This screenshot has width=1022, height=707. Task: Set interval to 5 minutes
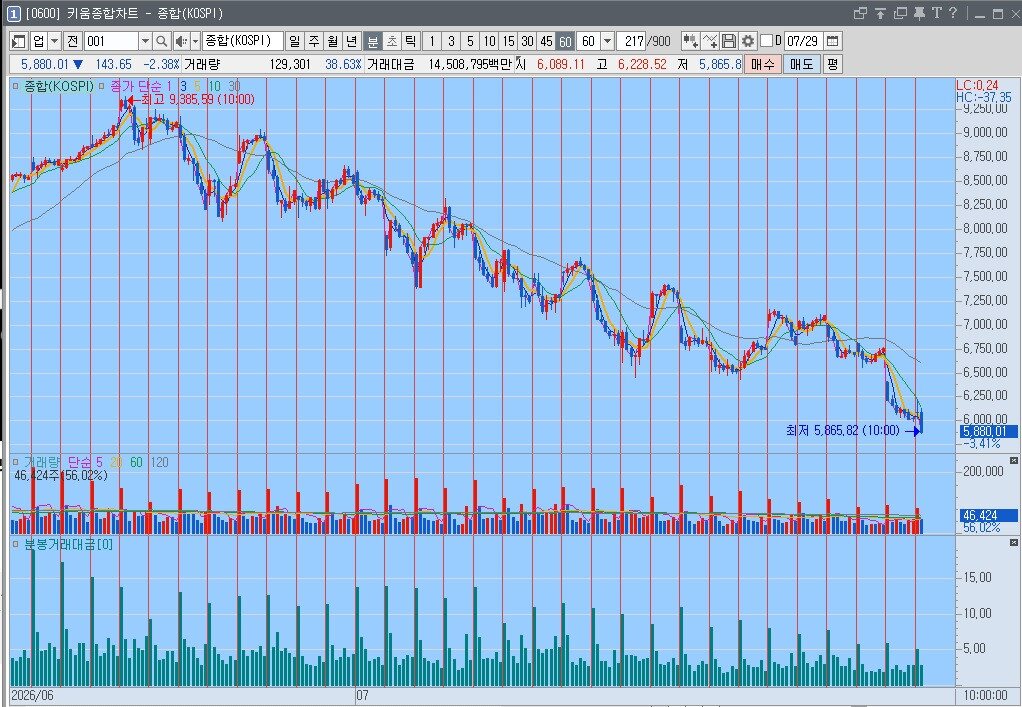(470, 41)
